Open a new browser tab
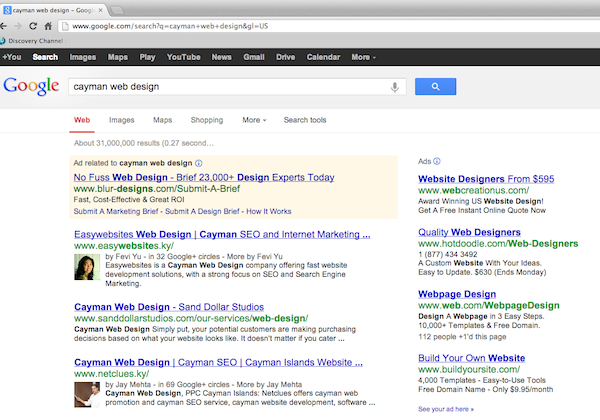600x420 pixels. coord(117,10)
